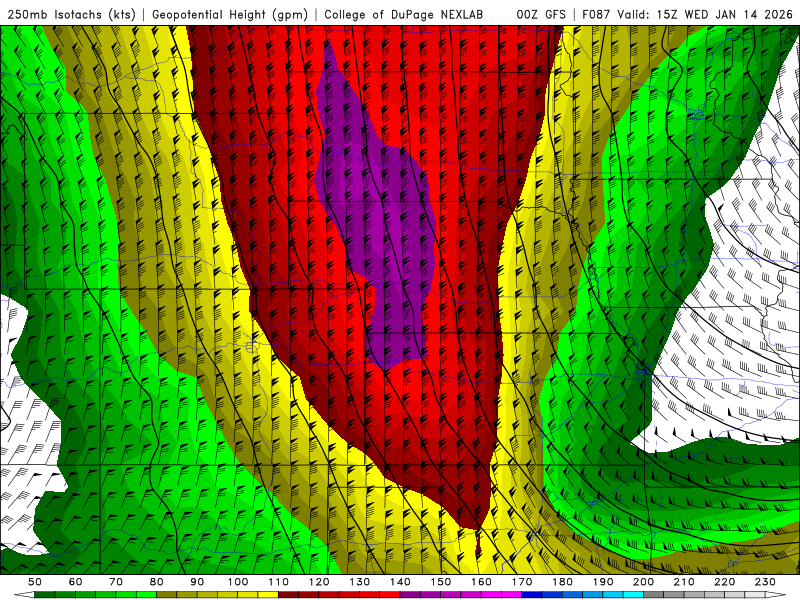Click the 210 value on the color scale
The height and width of the screenshot is (600, 800).
point(685,582)
